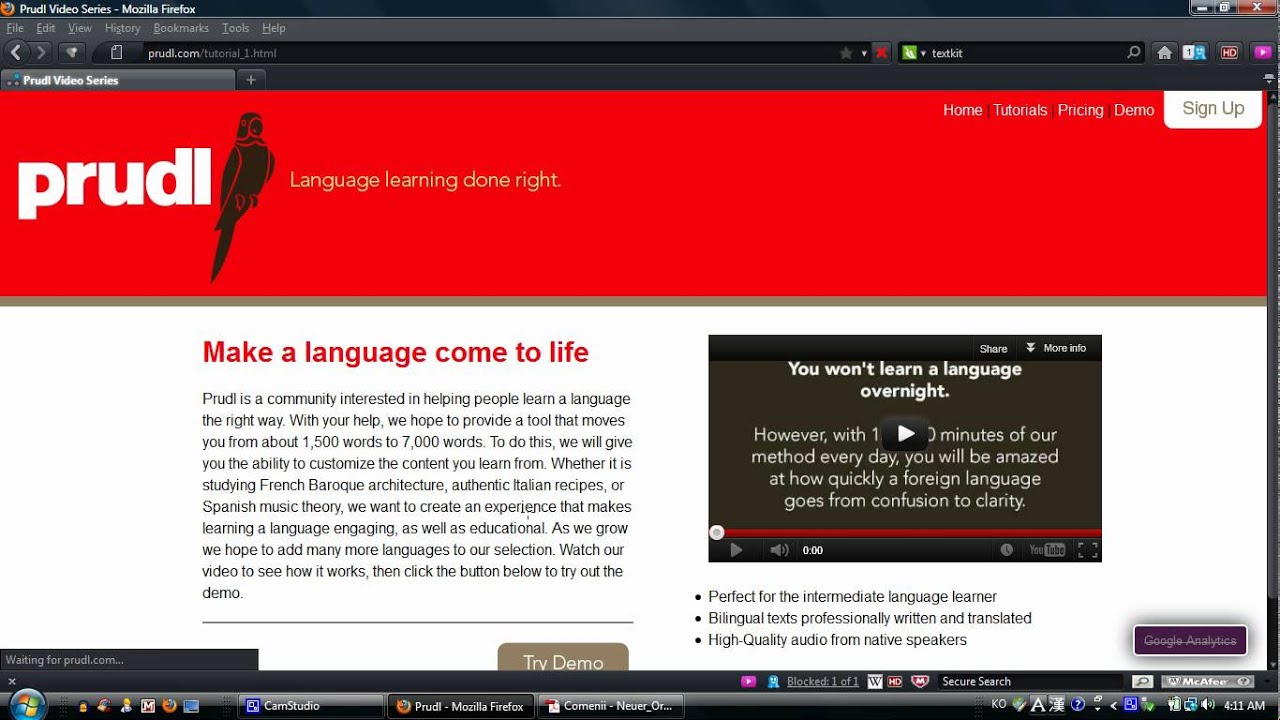
Task: Click the small play icon in the video controls
Action: pos(736,550)
